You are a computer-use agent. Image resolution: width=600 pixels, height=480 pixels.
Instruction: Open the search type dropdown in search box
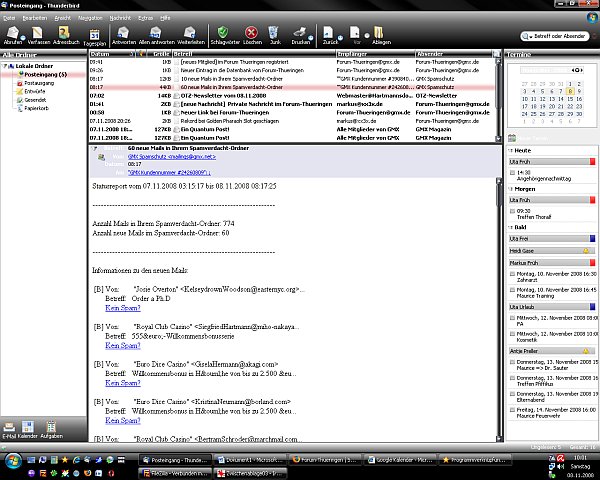click(x=526, y=36)
